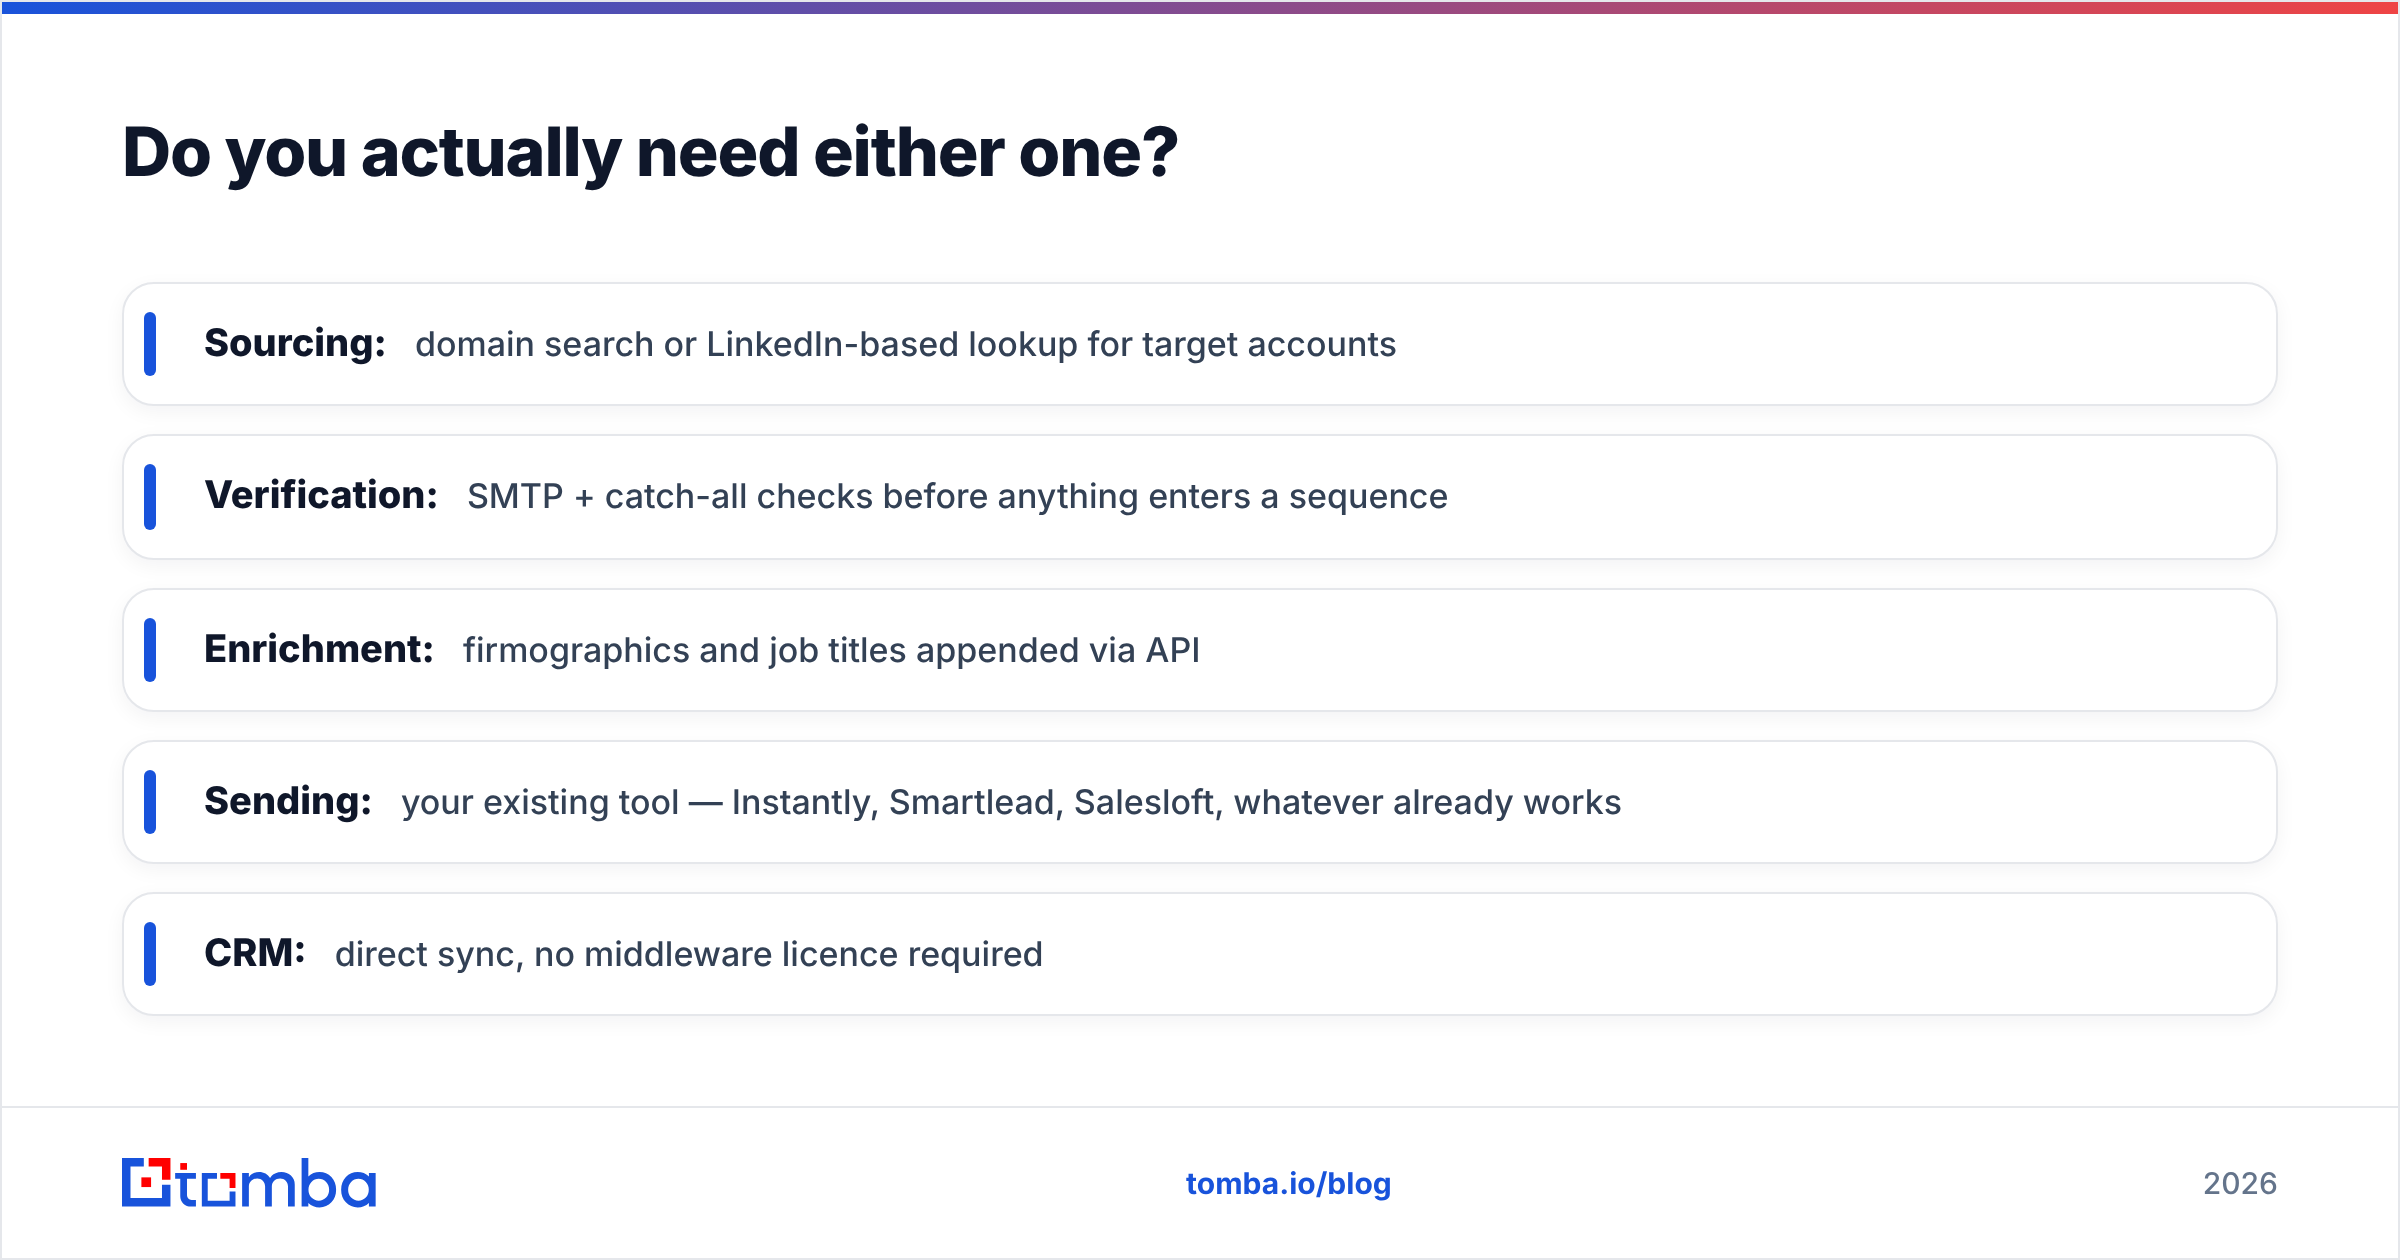This screenshot has width=2400, height=1260.
Task: Click the Enrichment blue accent bar
Action: click(x=150, y=650)
